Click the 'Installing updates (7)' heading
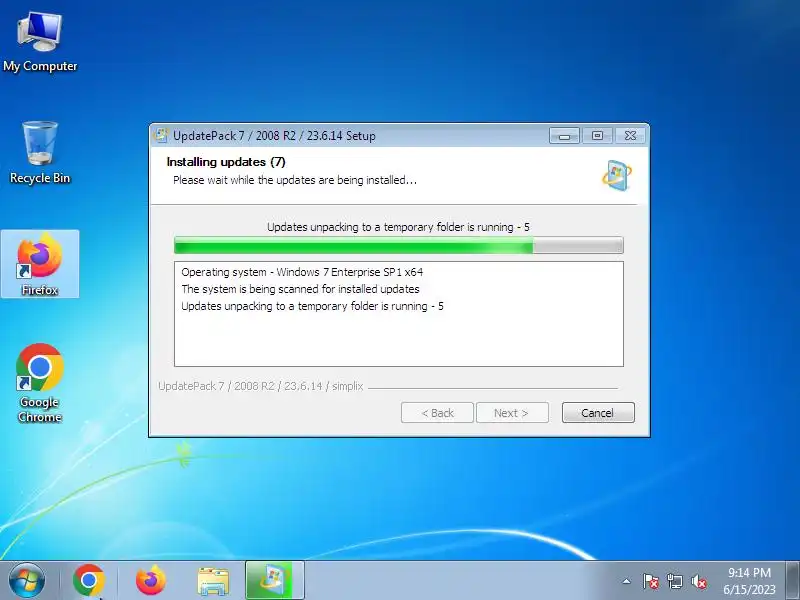Viewport: 800px width, 600px height. coord(226,162)
